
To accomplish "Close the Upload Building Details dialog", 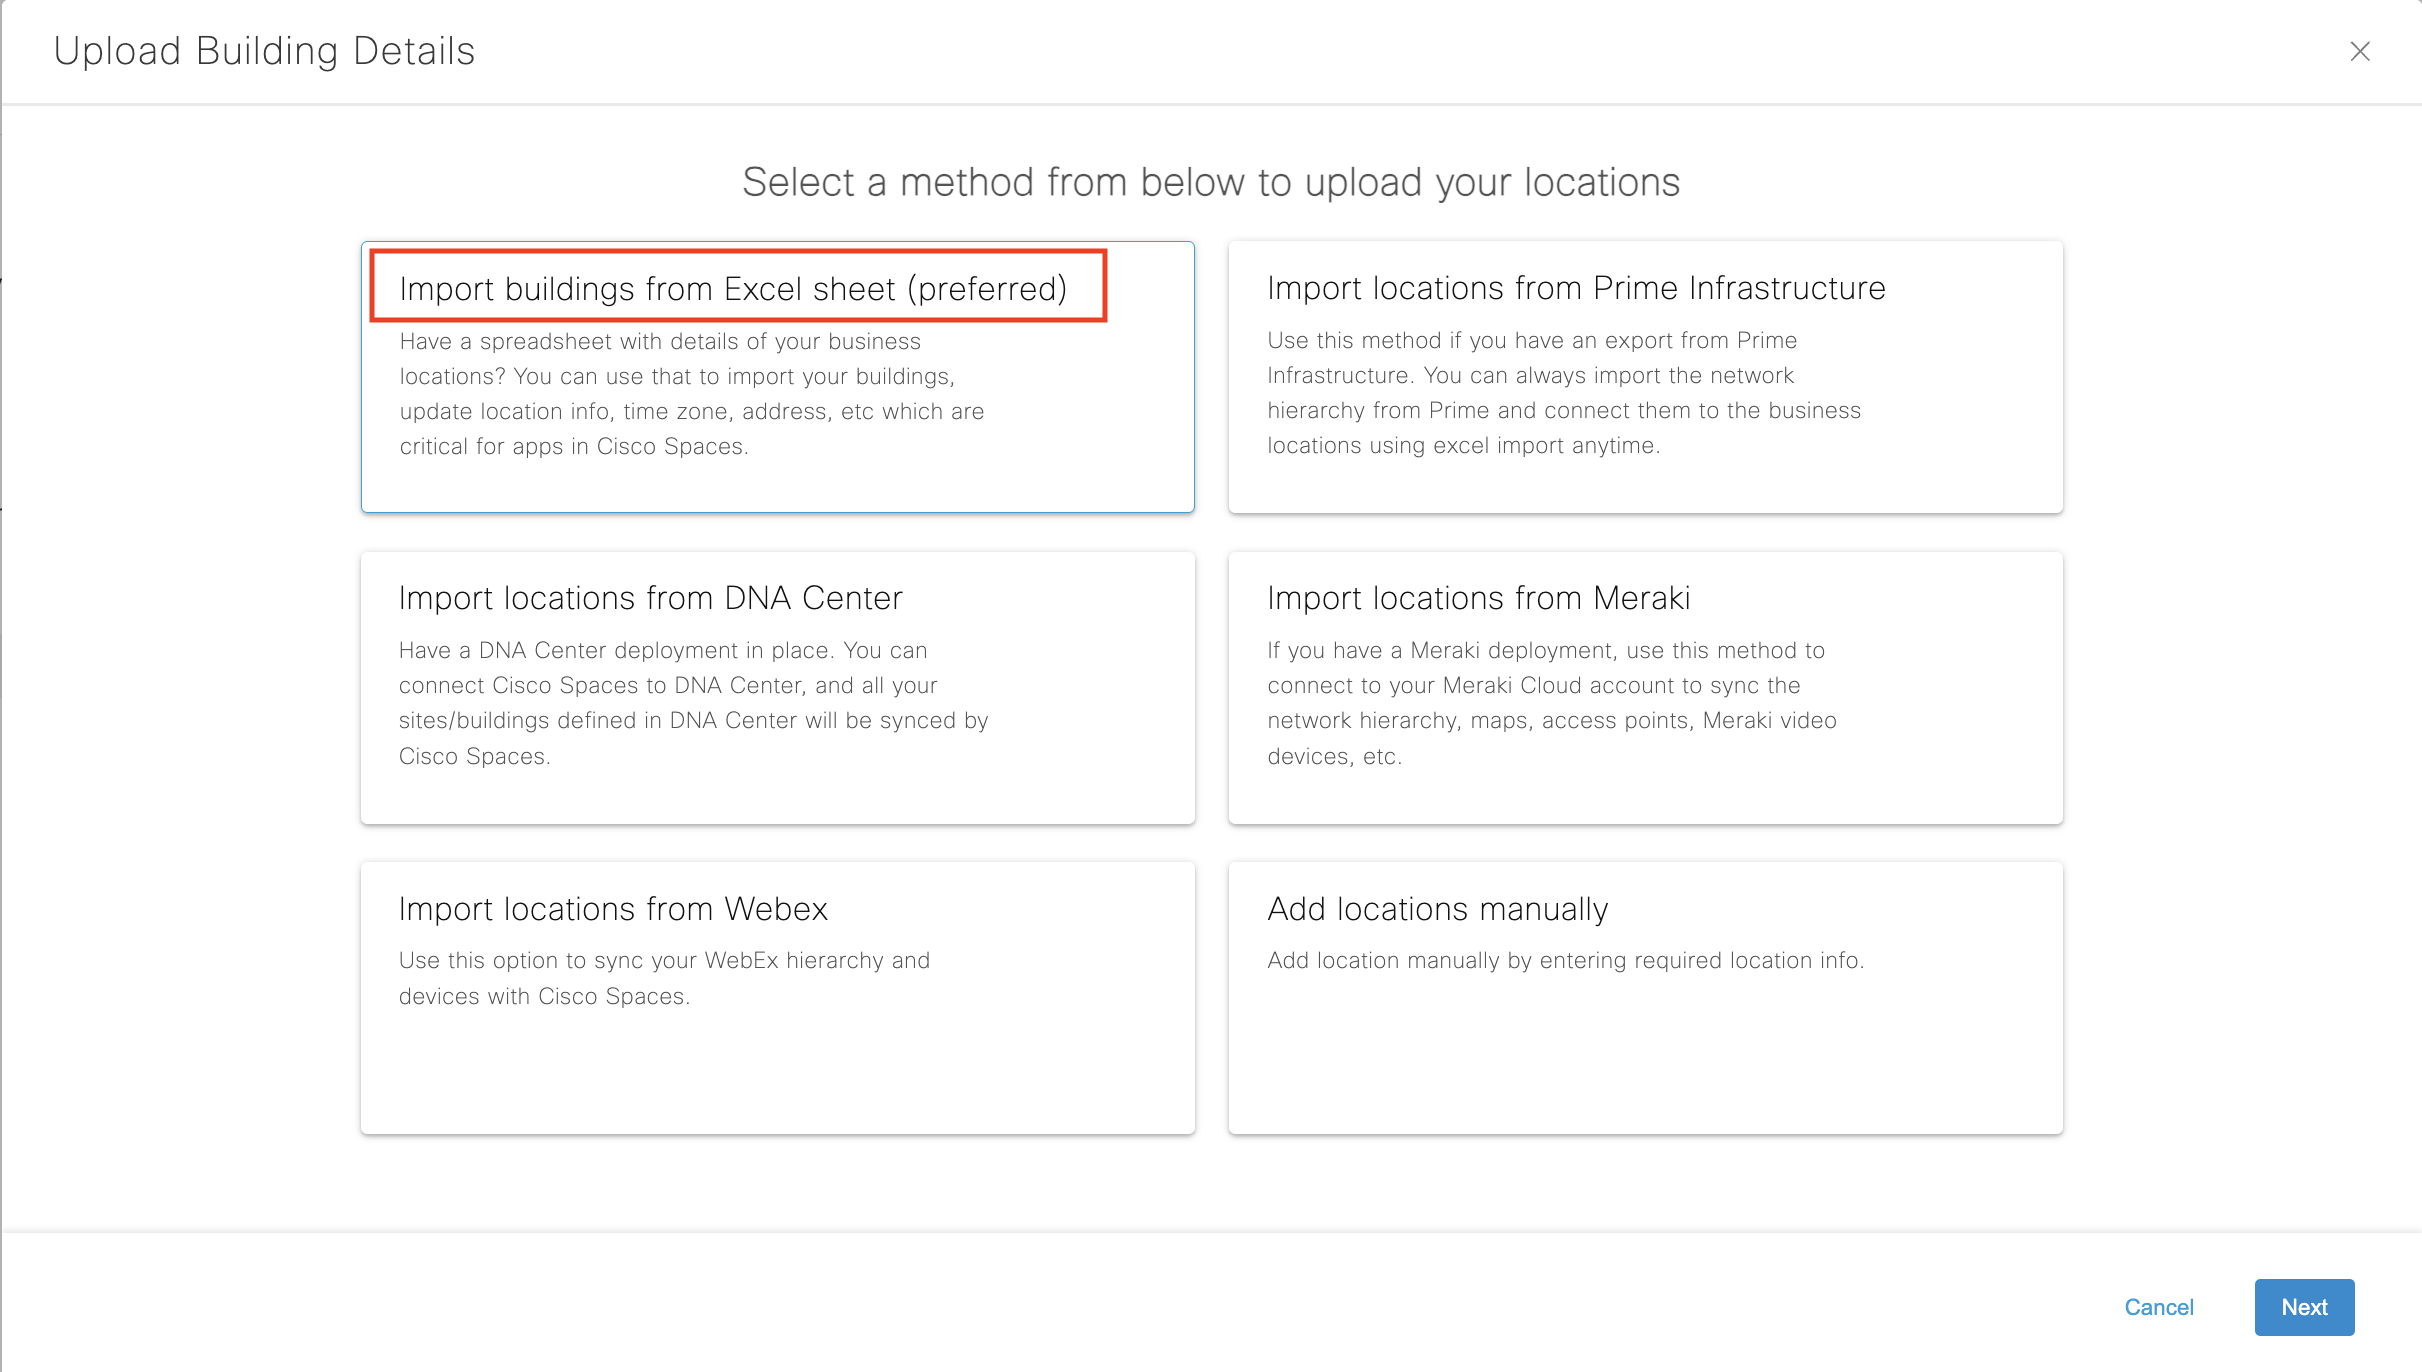I will [x=2359, y=51].
